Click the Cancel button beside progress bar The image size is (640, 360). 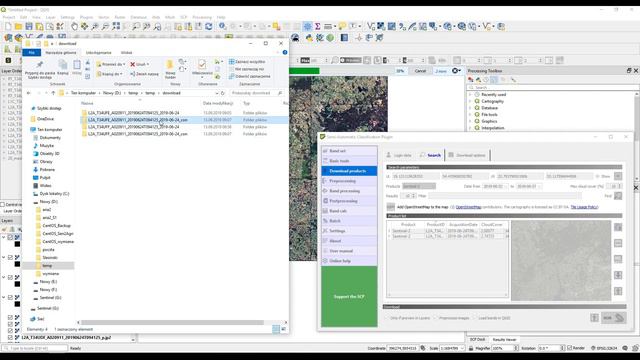pyautogui.click(x=420, y=71)
